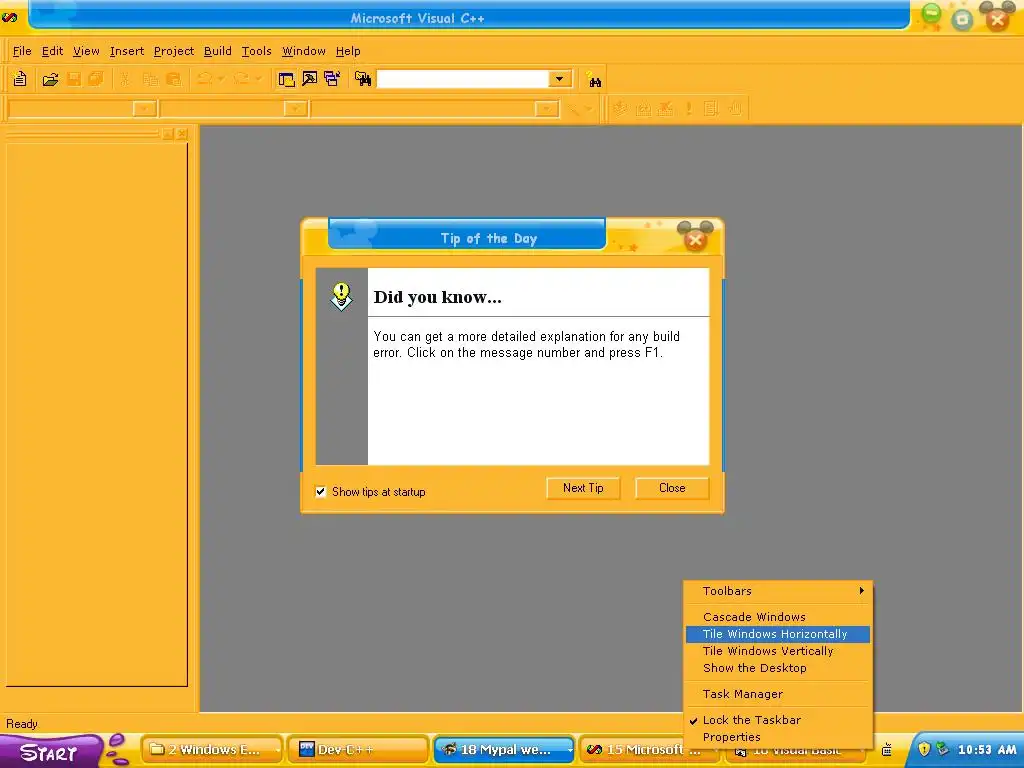This screenshot has height=768, width=1024.
Task: Open the Undo history dropdown arrow
Action: [221, 79]
